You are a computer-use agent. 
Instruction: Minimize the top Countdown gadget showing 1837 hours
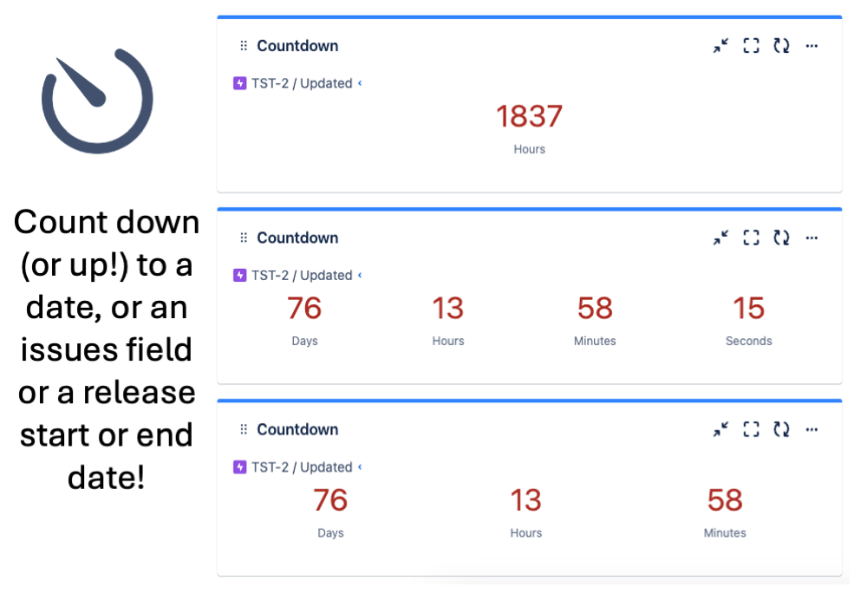(x=721, y=46)
